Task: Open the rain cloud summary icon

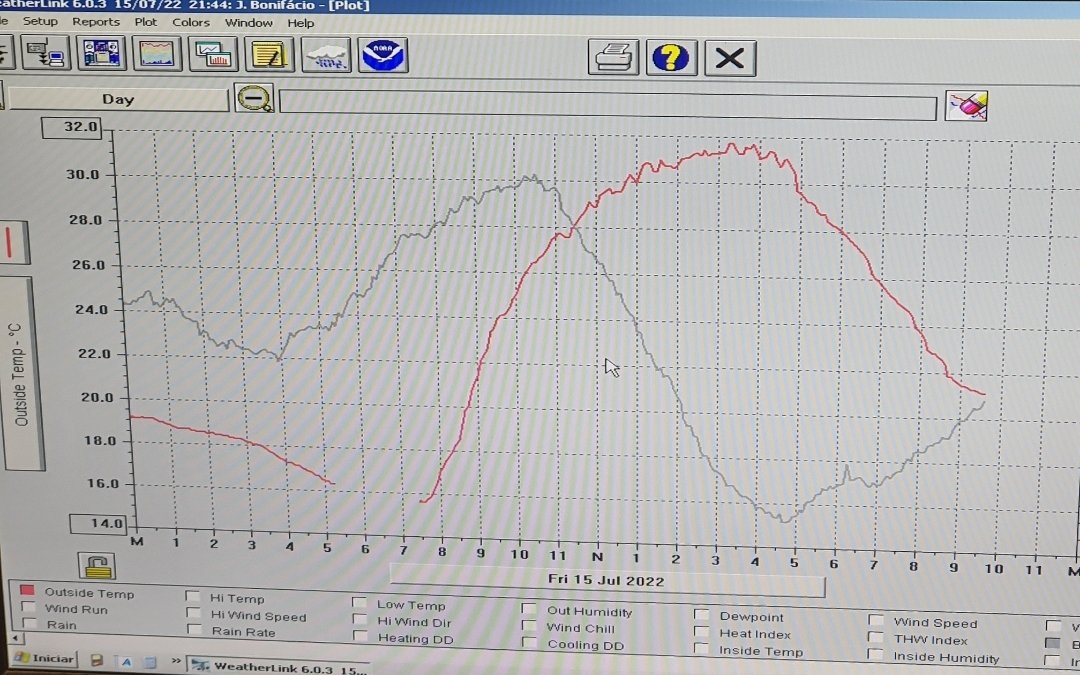Action: click(326, 55)
